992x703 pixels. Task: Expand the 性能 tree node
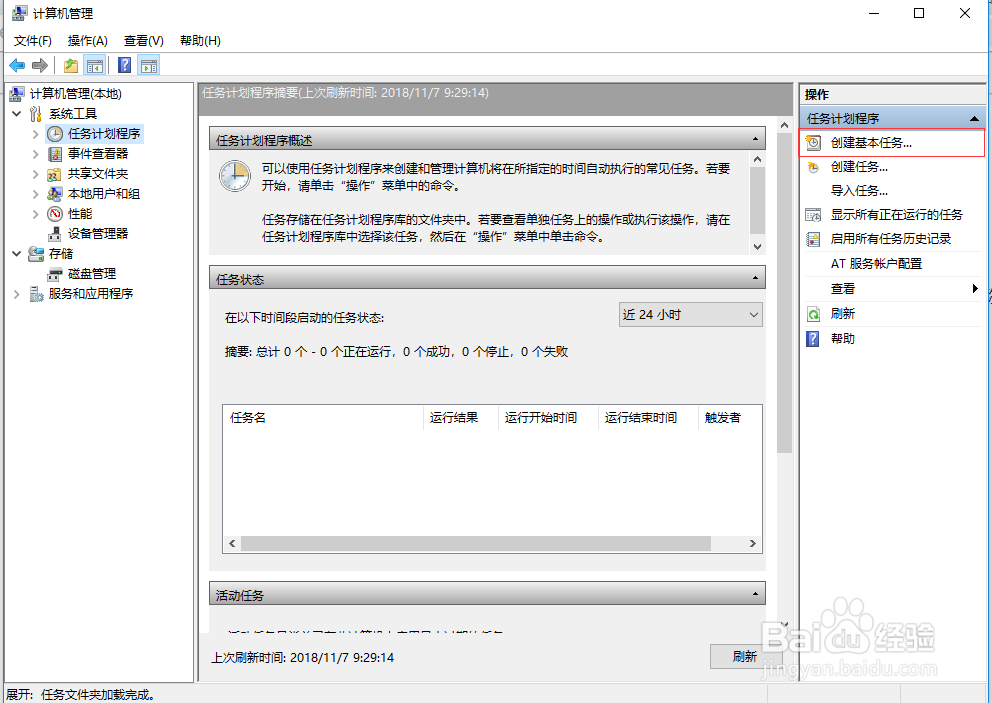(x=35, y=214)
